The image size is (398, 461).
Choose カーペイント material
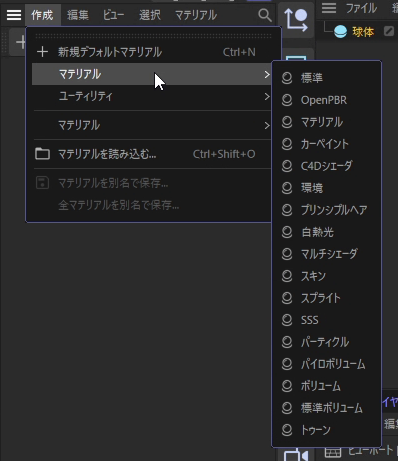pos(327,144)
